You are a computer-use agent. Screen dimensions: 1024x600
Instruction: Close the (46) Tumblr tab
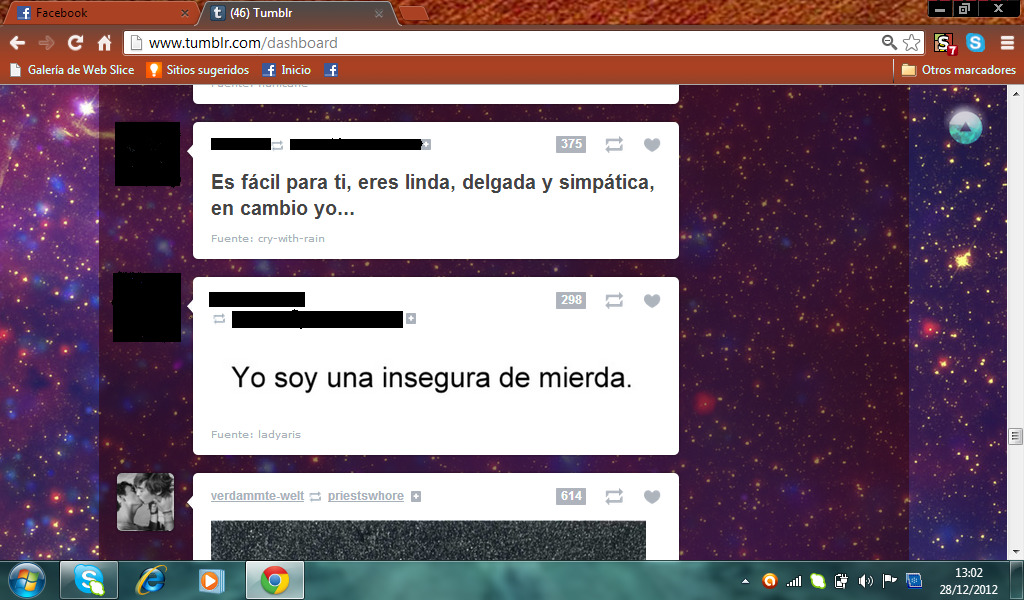[379, 13]
